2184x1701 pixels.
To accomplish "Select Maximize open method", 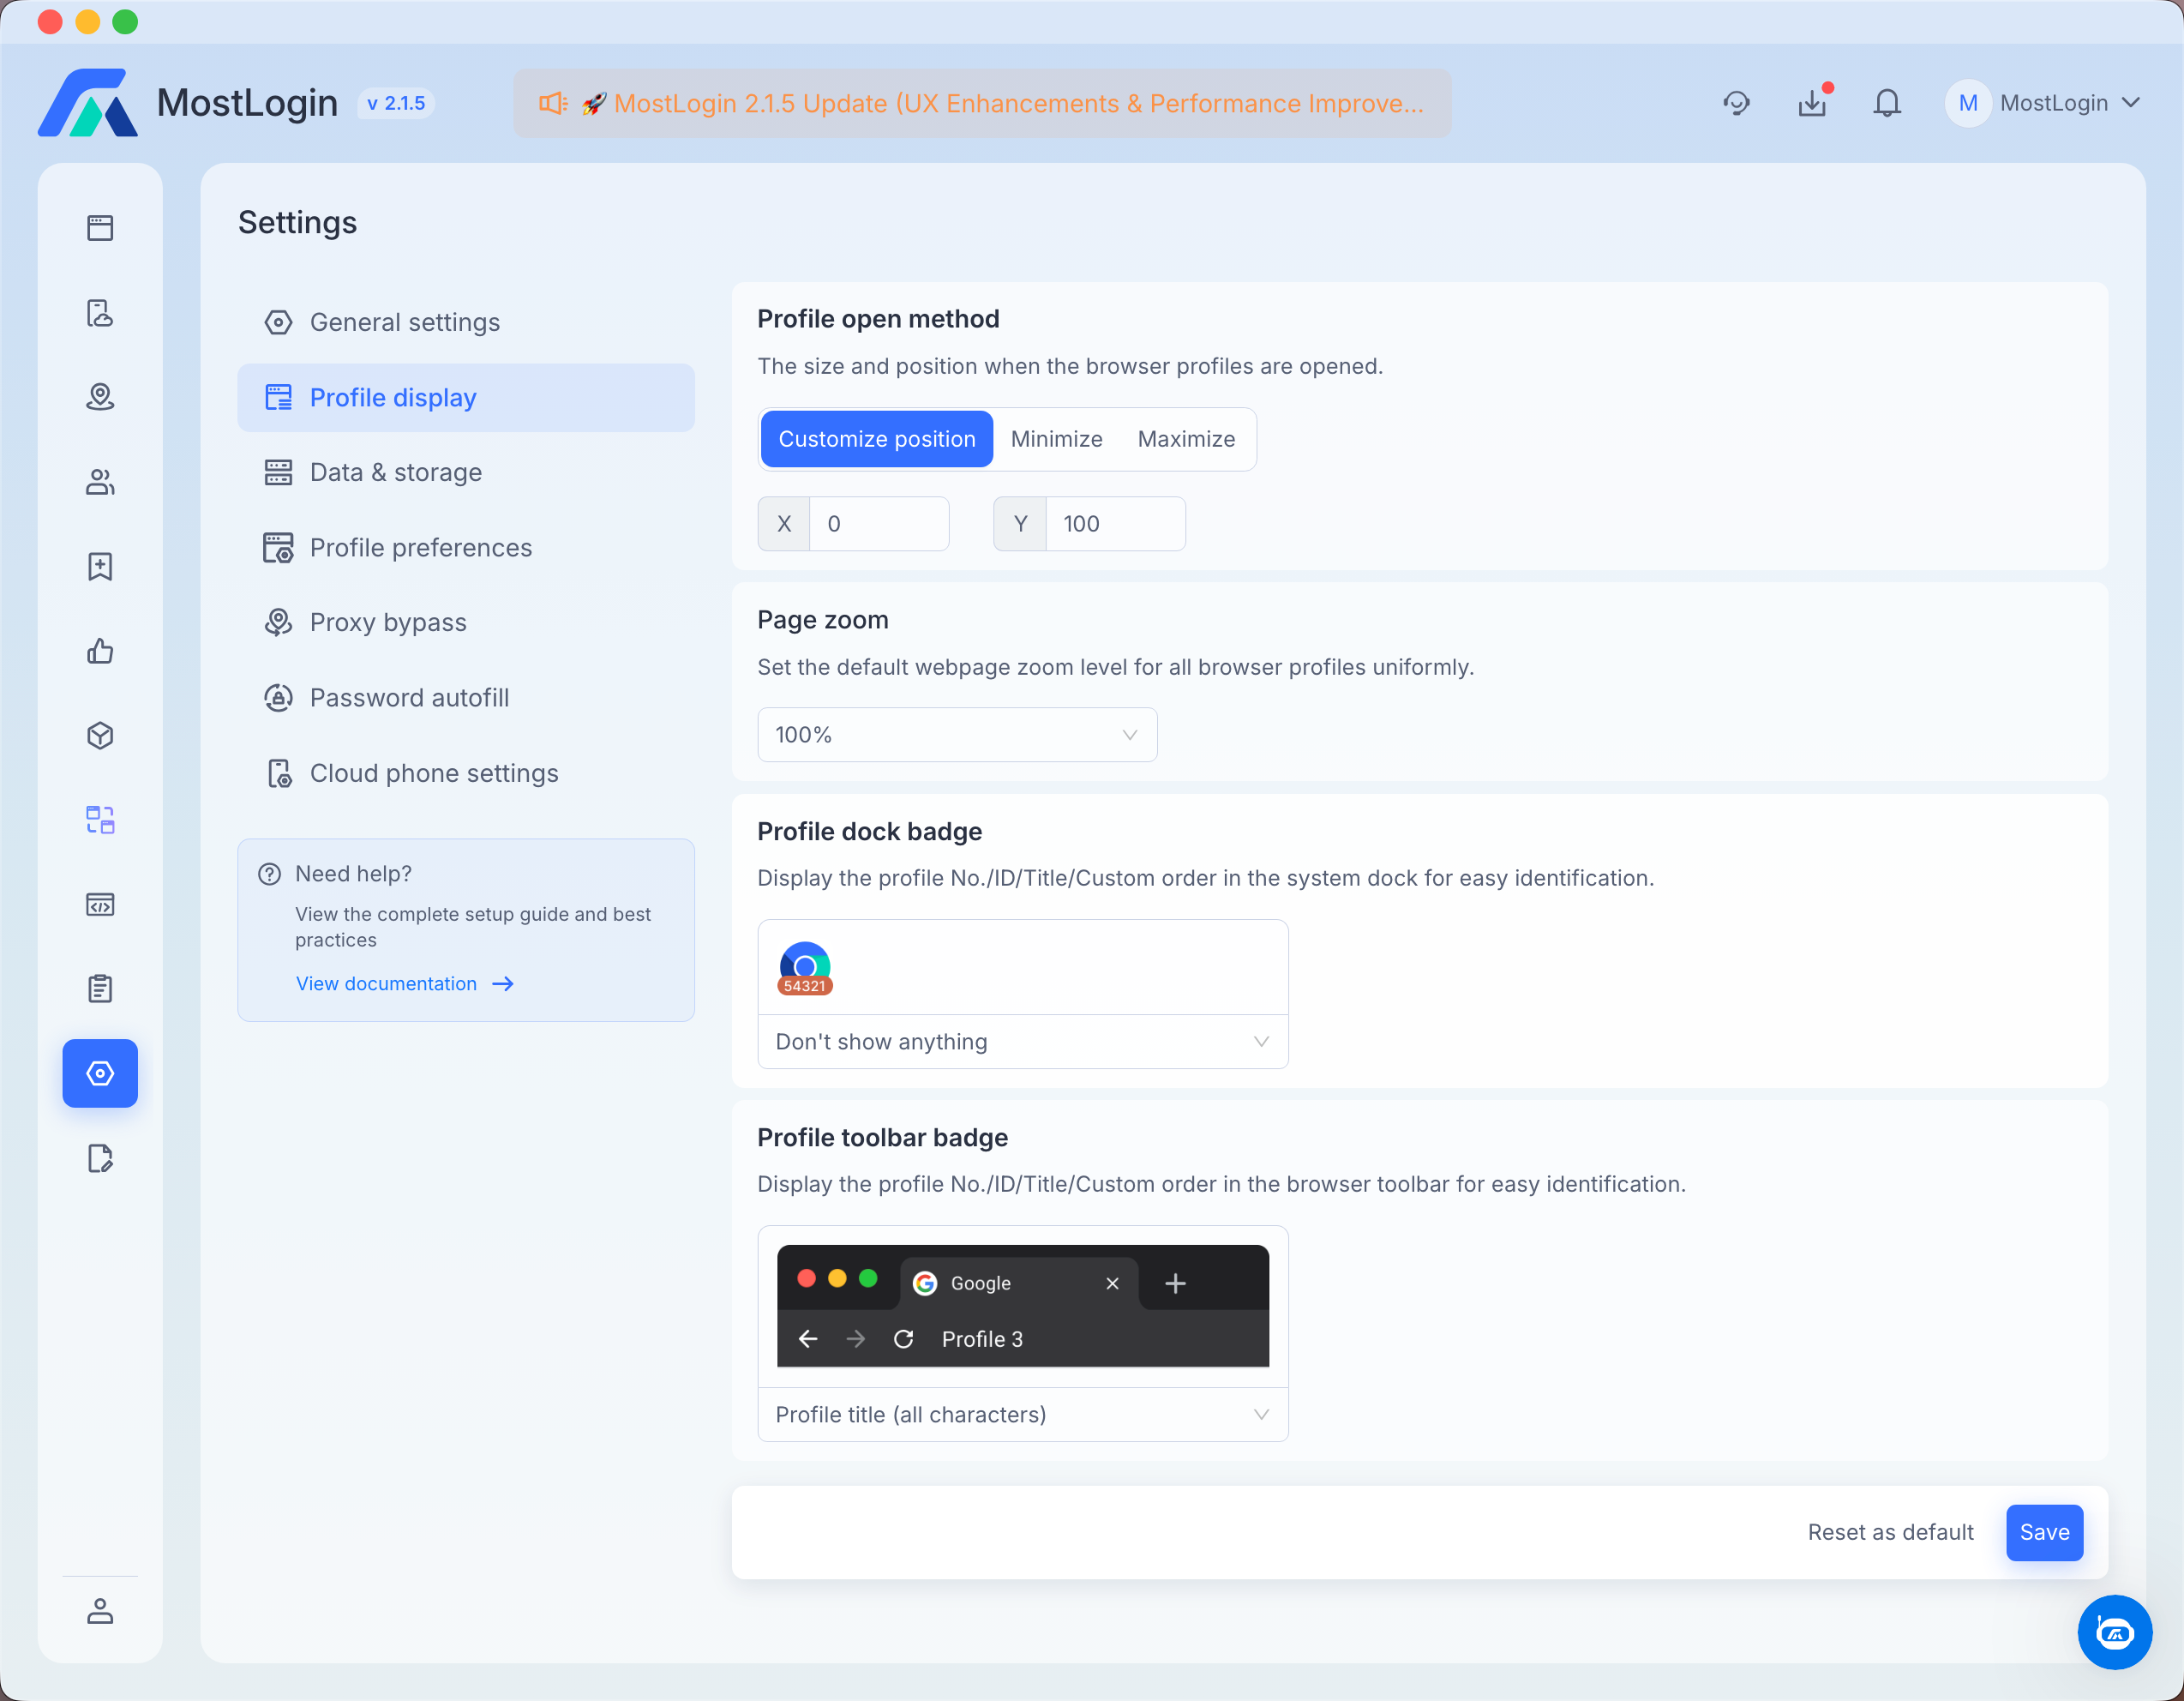I will (x=1186, y=439).
